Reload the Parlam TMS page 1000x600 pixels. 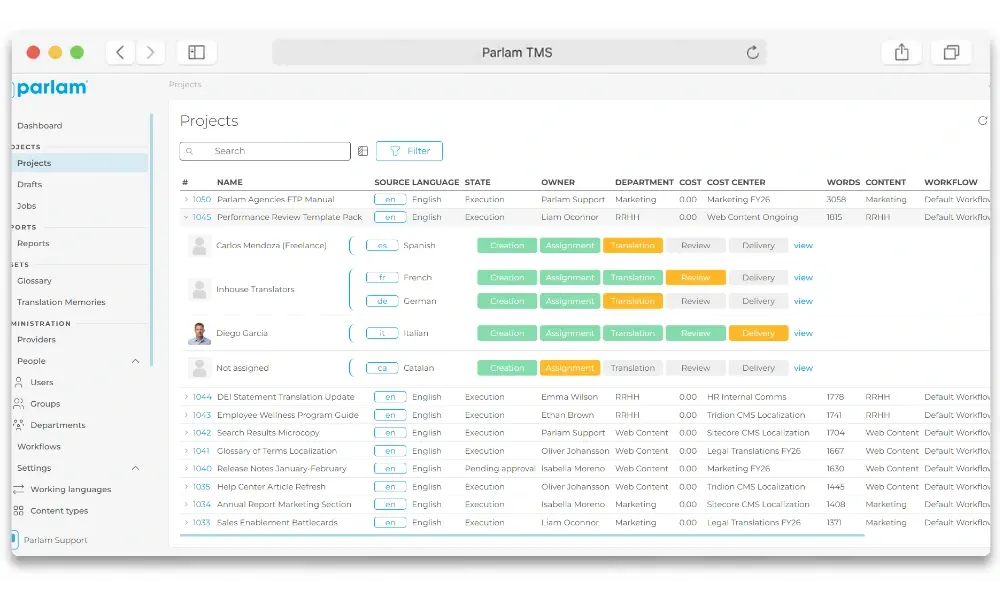pos(753,52)
